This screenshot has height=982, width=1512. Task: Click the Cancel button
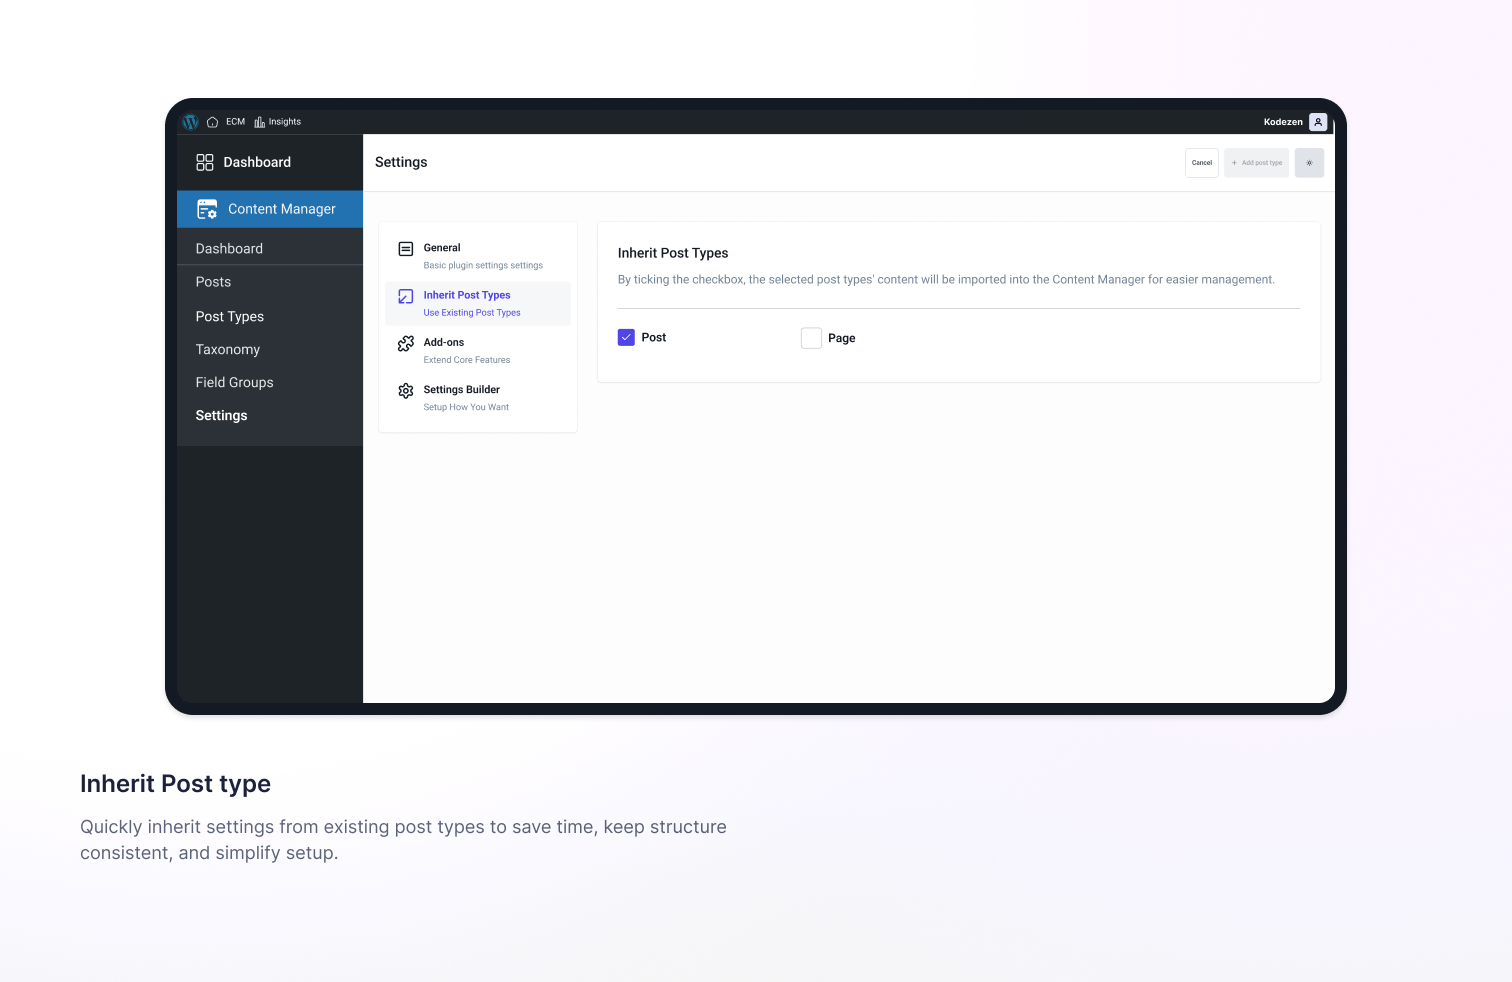(1201, 162)
